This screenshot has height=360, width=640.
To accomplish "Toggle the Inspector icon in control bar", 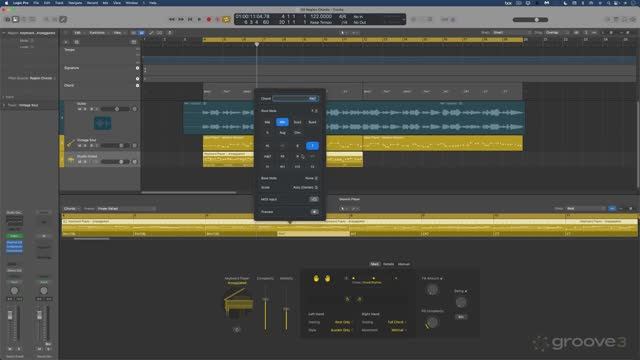I will (x=16, y=19).
